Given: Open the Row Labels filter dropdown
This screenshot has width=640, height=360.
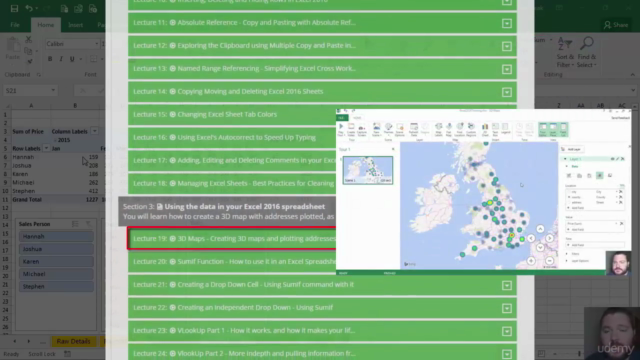Looking at the screenshot, I should coord(46,148).
